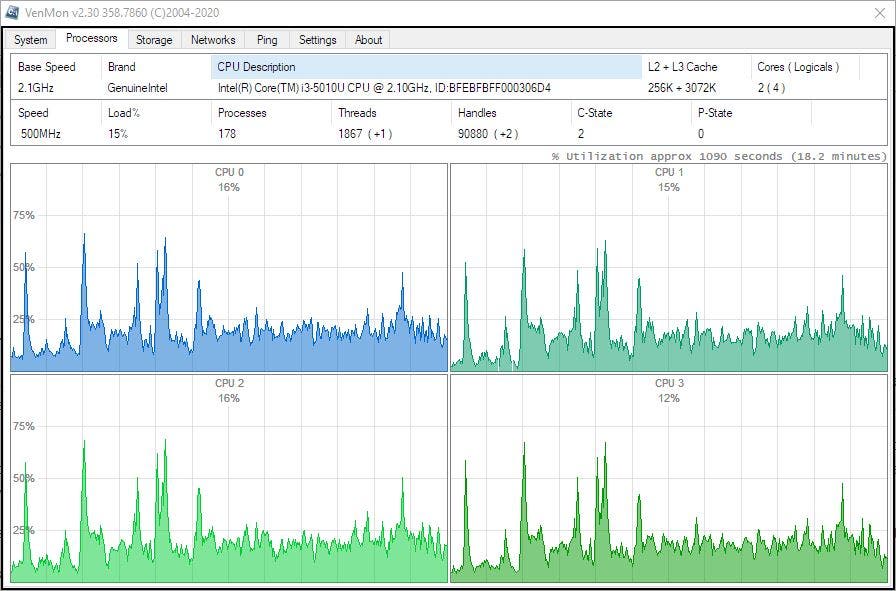Click the Processes column header
896x591 pixels.
pos(271,113)
